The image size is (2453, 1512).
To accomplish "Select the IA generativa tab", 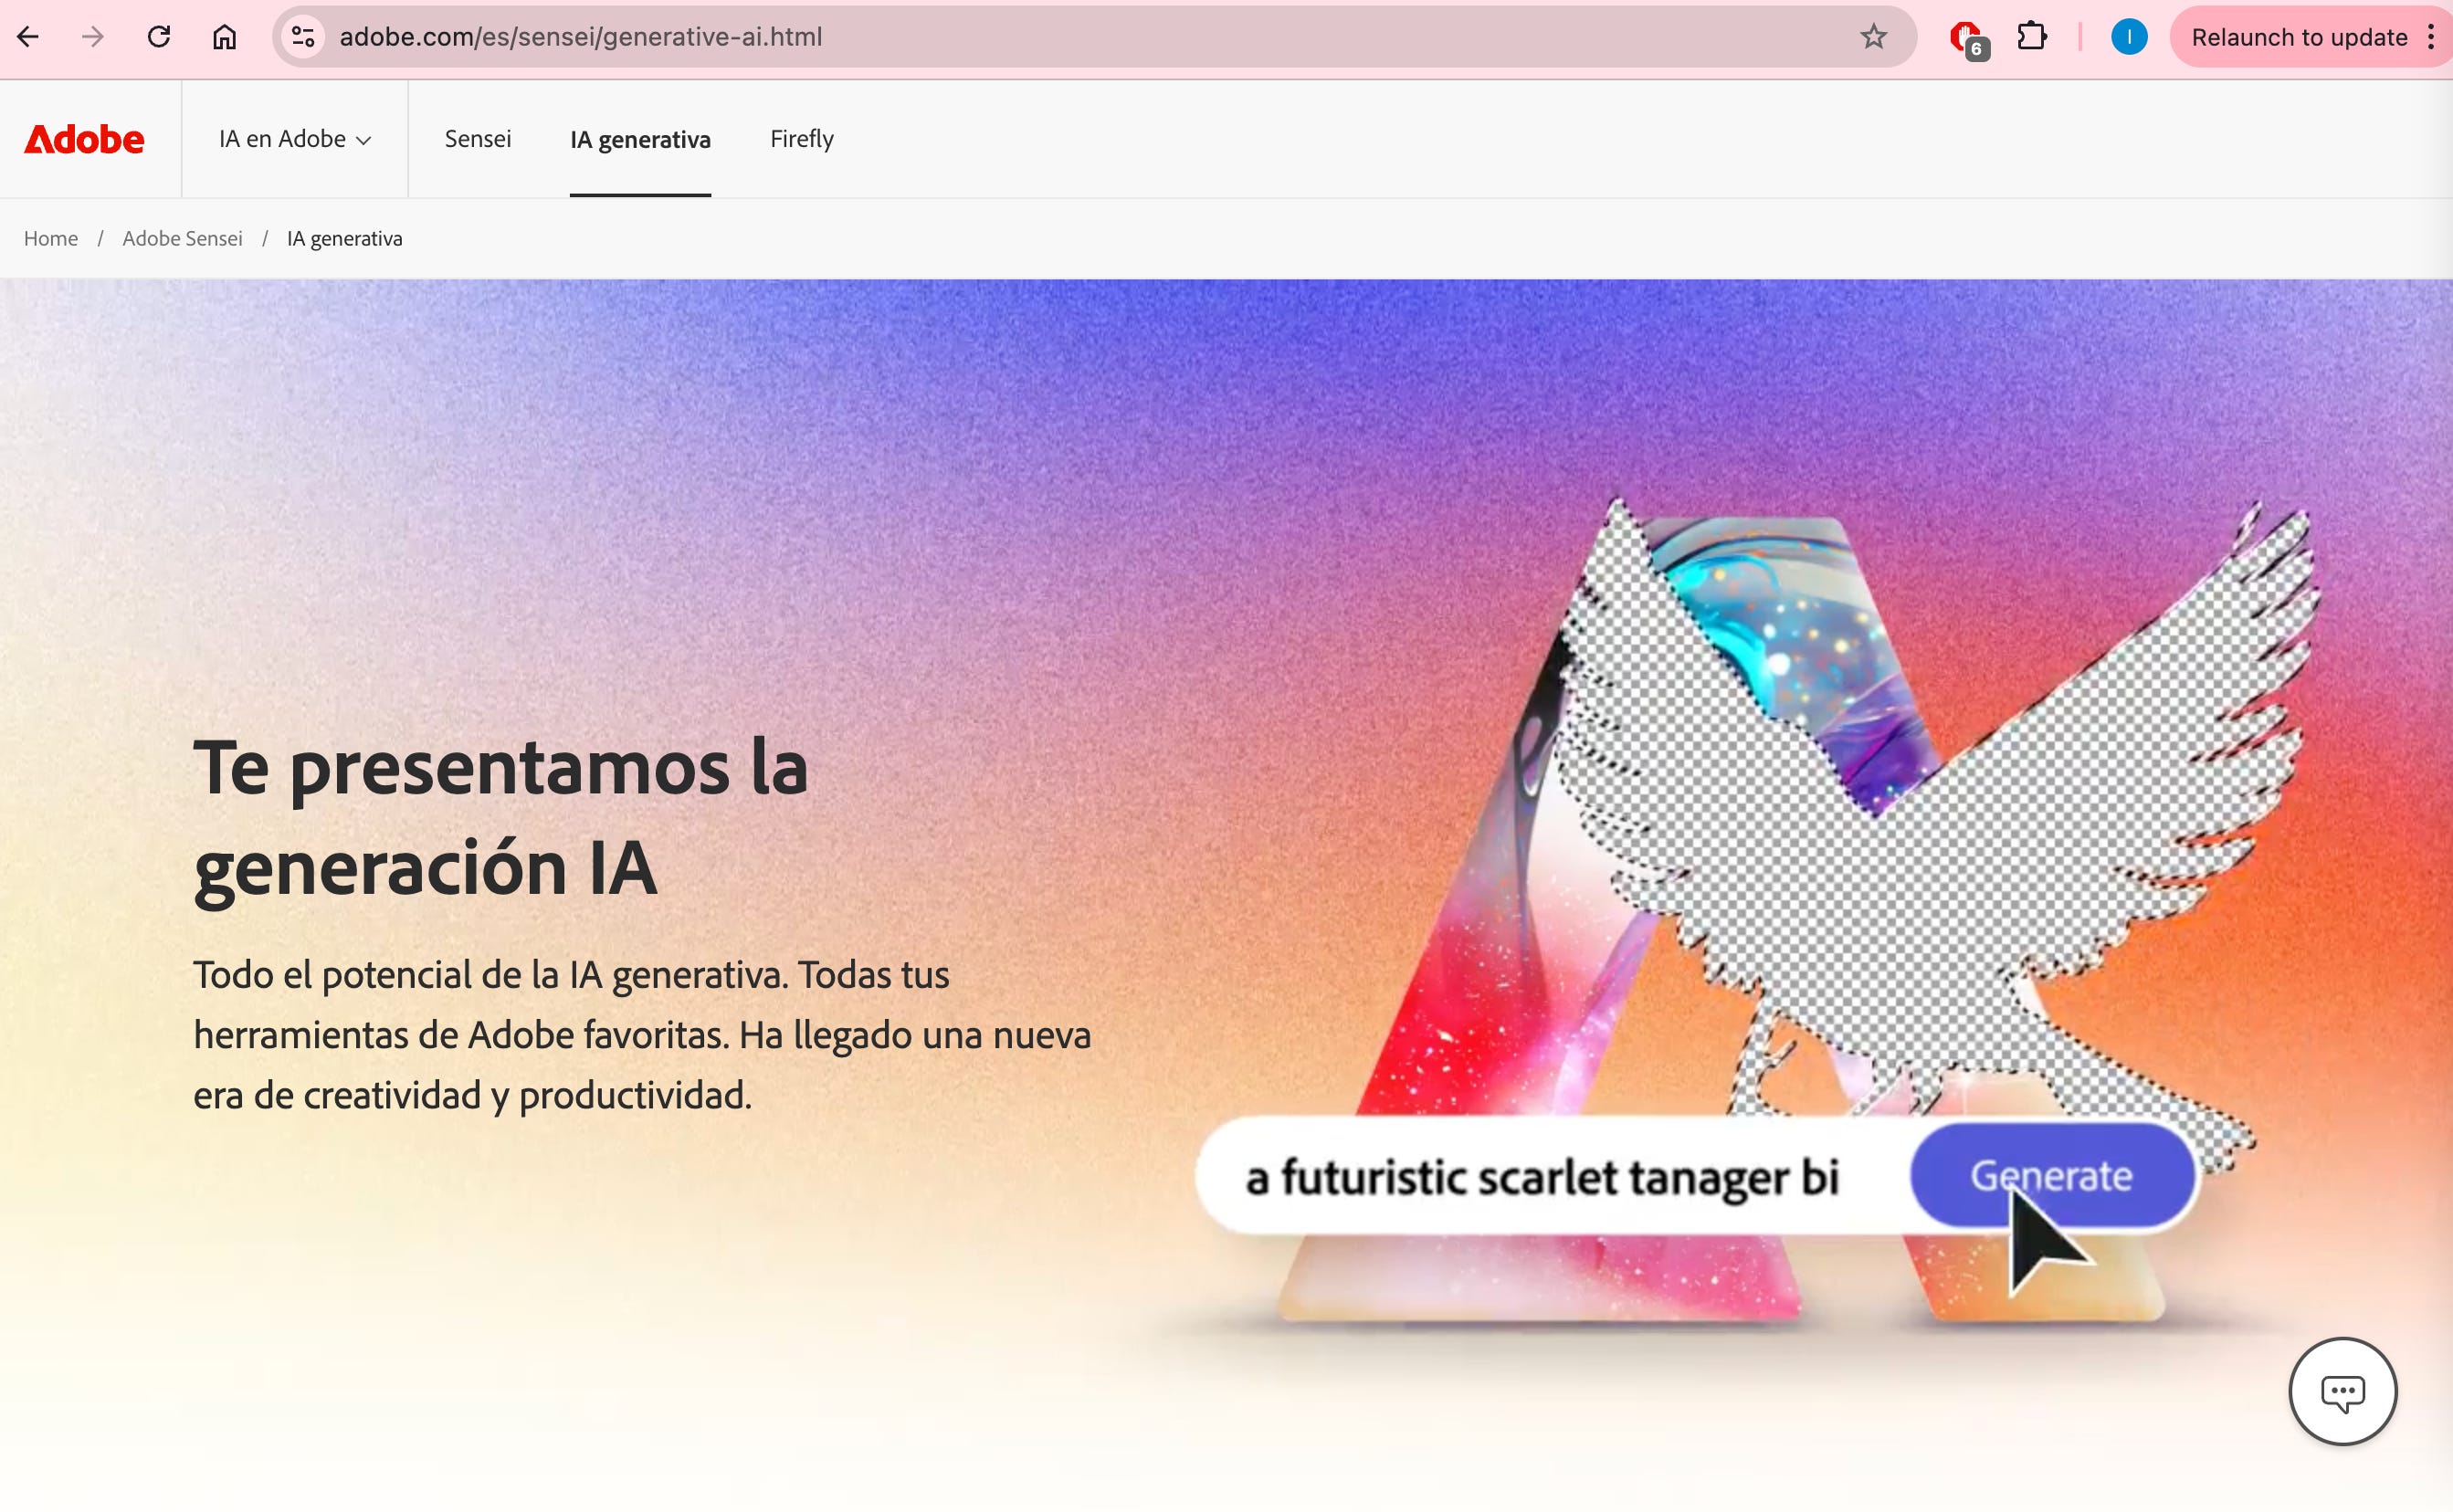I will (640, 139).
